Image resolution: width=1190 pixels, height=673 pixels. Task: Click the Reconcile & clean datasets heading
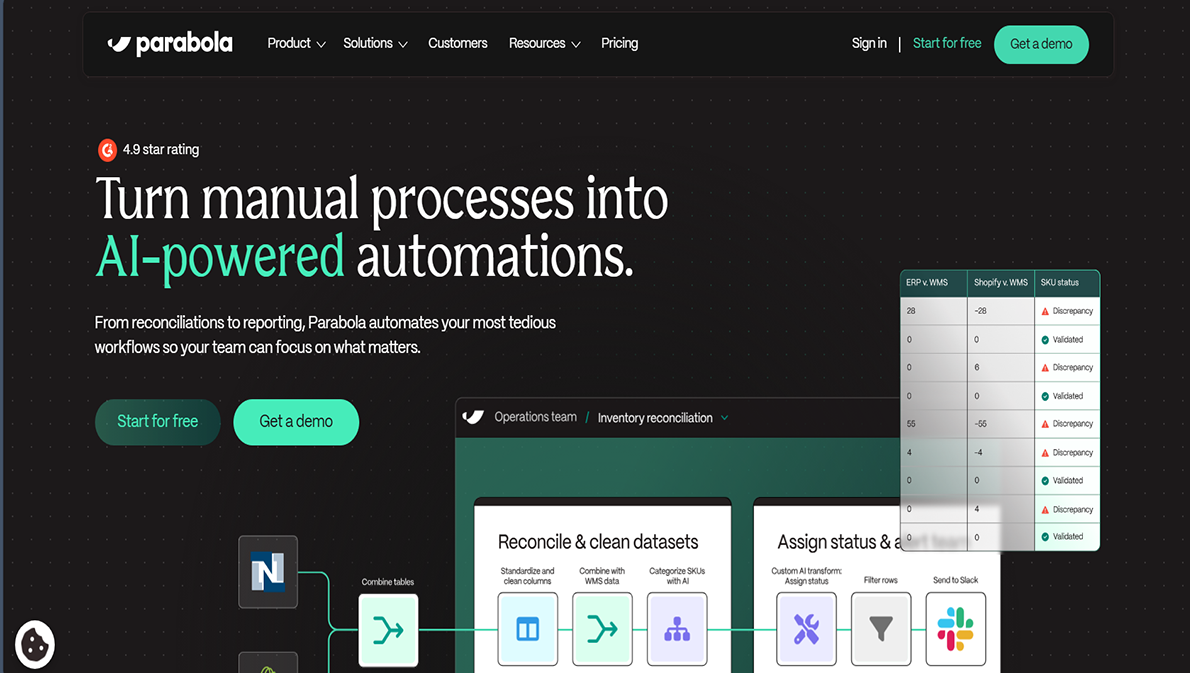click(598, 542)
